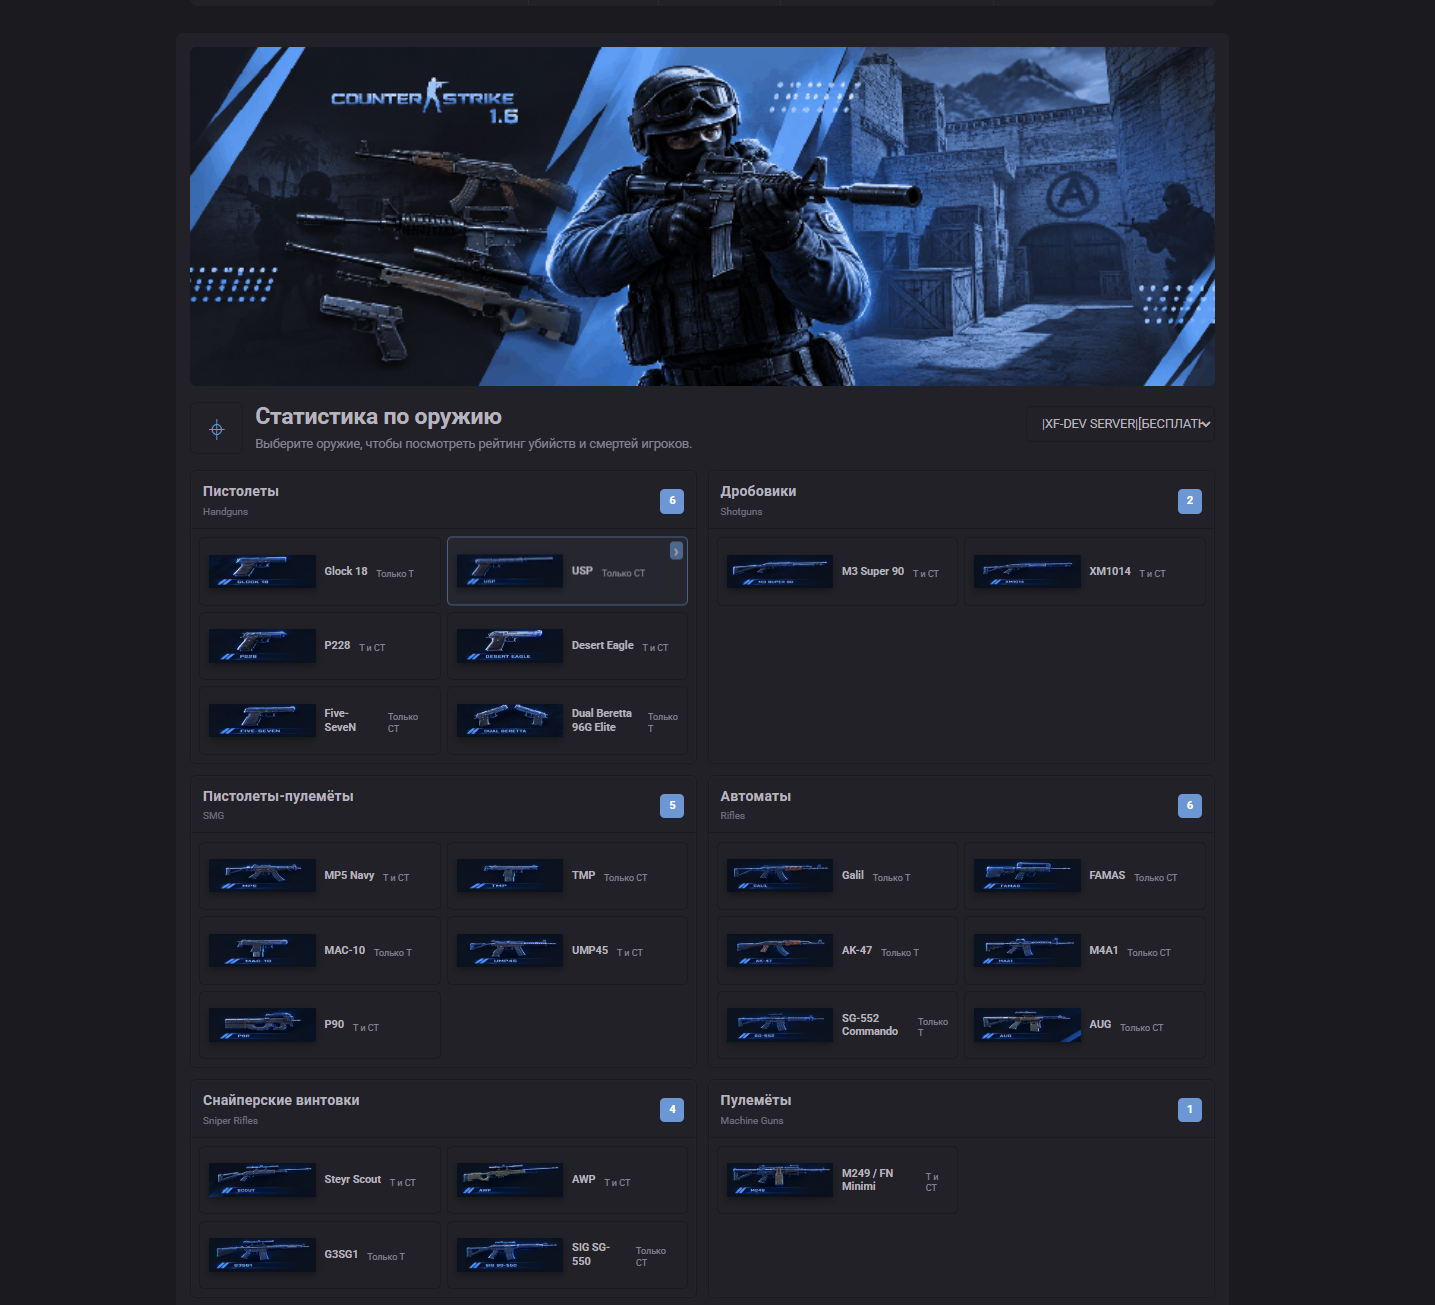The image size is (1435, 1305).
Task: Choose the M4A1 rifle image
Action: click(1027, 950)
